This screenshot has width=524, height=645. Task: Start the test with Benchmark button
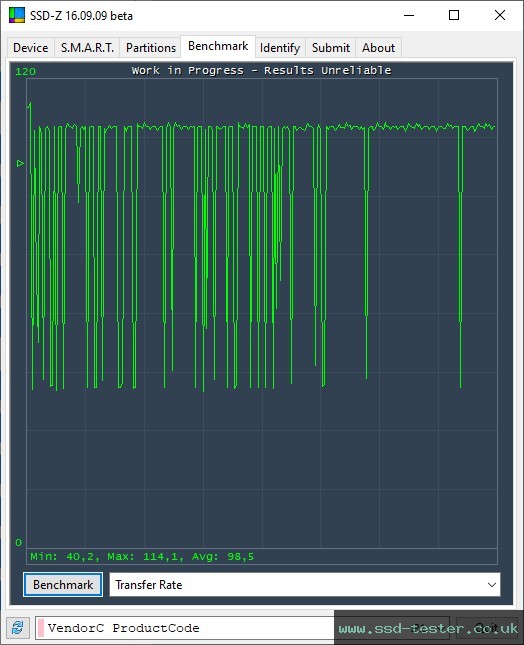pyautogui.click(x=63, y=585)
